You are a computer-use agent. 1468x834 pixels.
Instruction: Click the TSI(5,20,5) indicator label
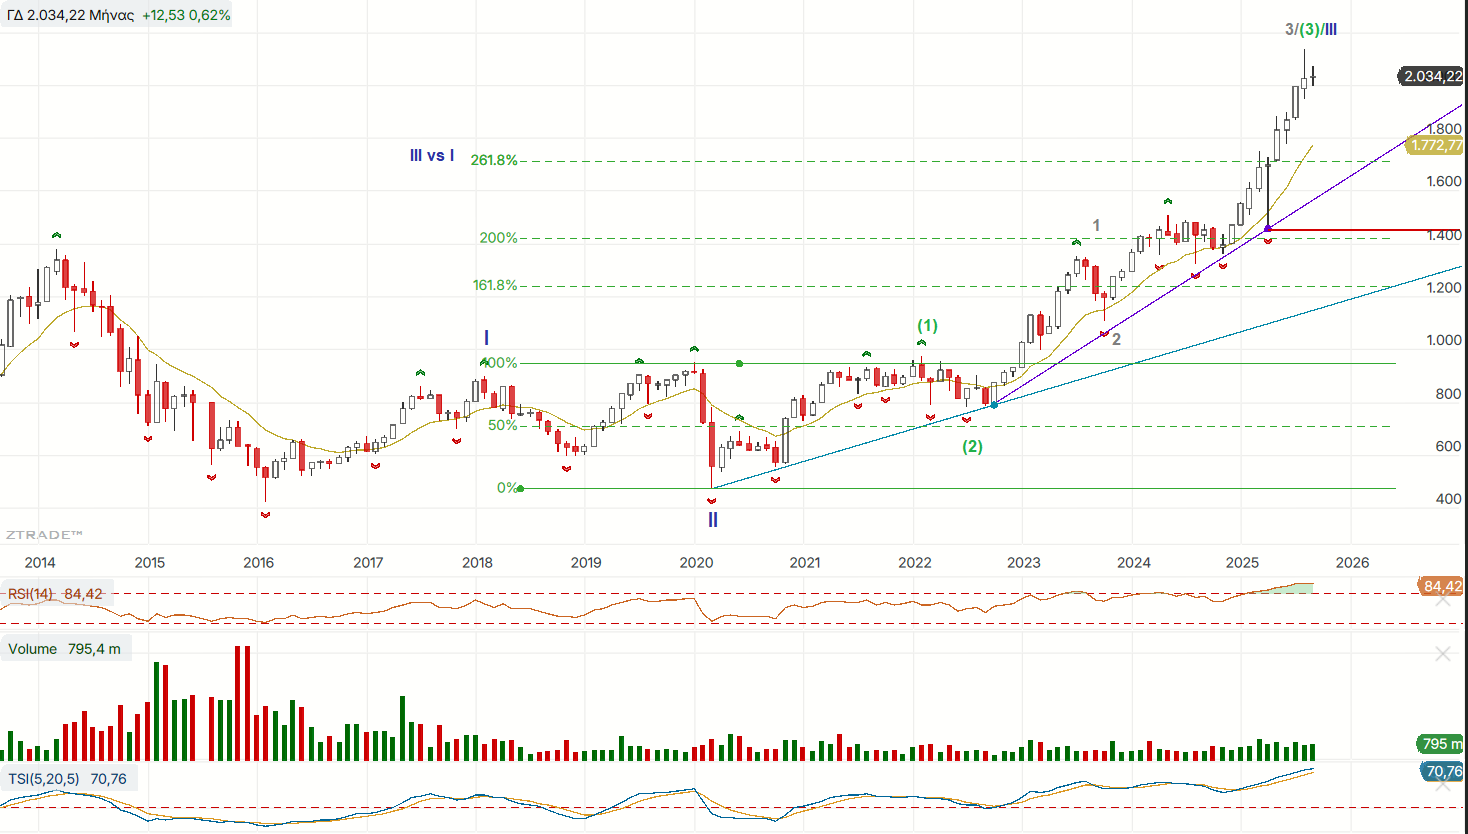[67, 779]
